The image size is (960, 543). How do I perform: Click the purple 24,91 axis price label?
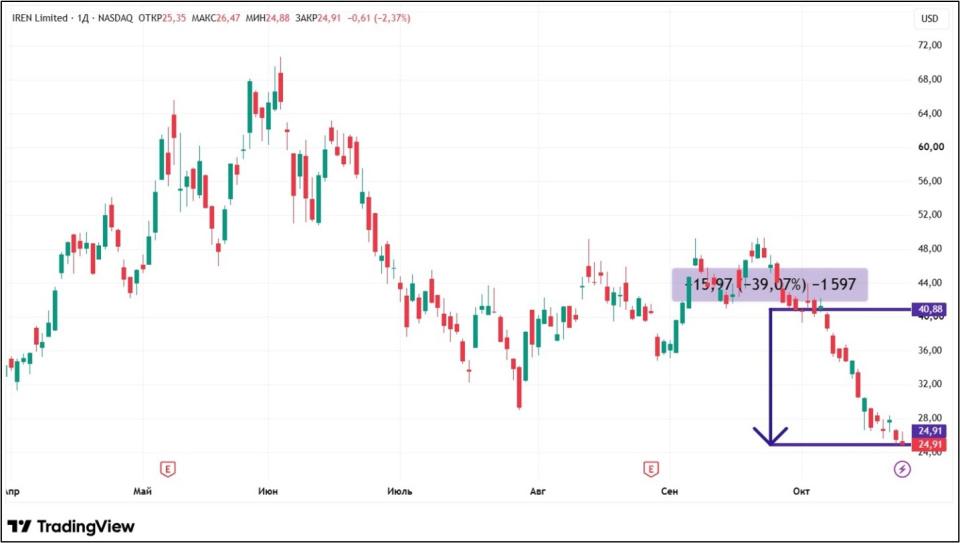929,431
